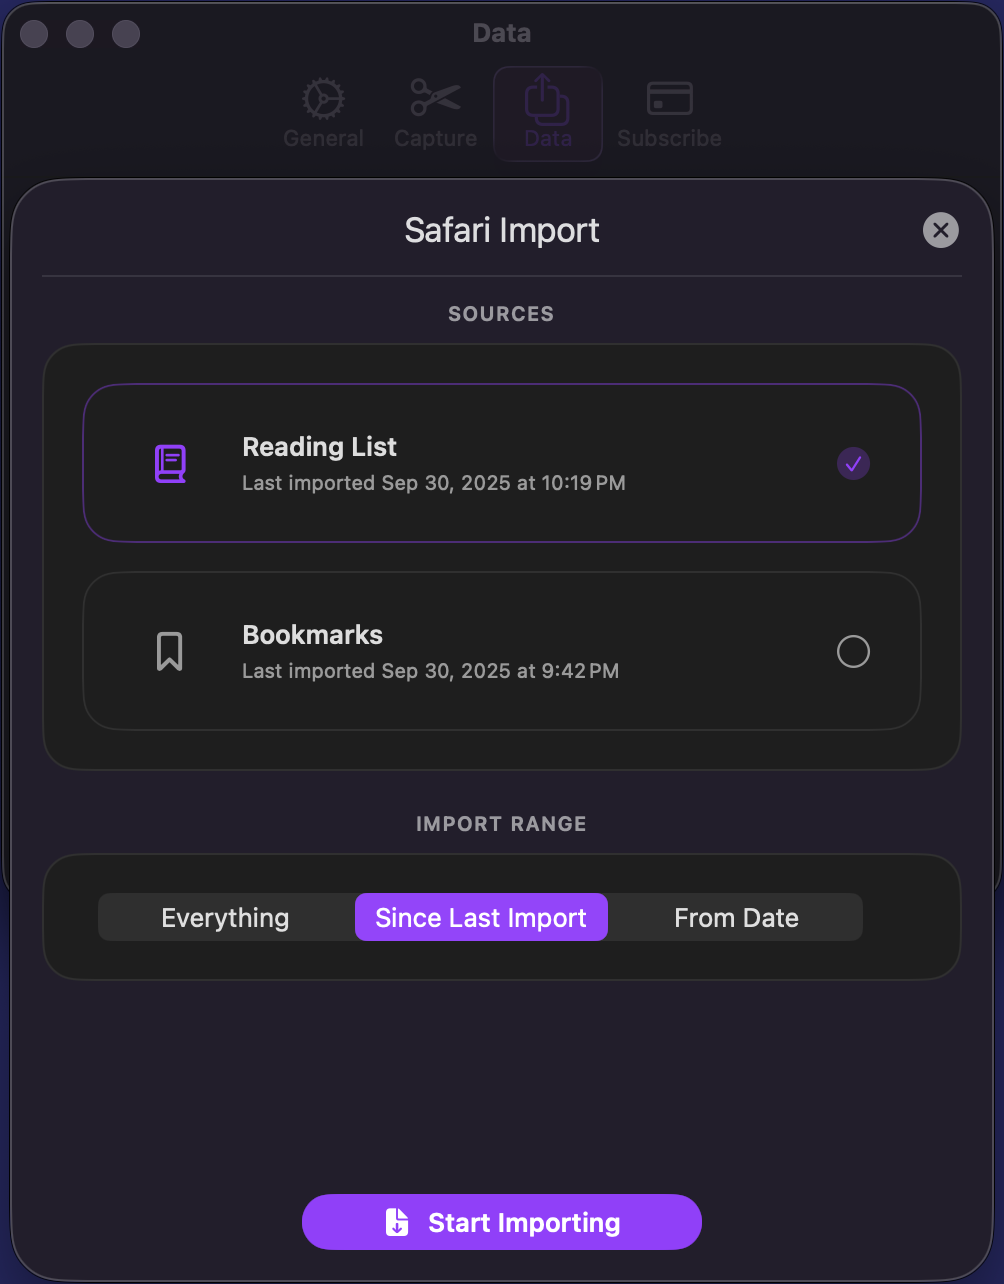Click the Capture scissors icon
The image size is (1004, 1284).
point(435,98)
